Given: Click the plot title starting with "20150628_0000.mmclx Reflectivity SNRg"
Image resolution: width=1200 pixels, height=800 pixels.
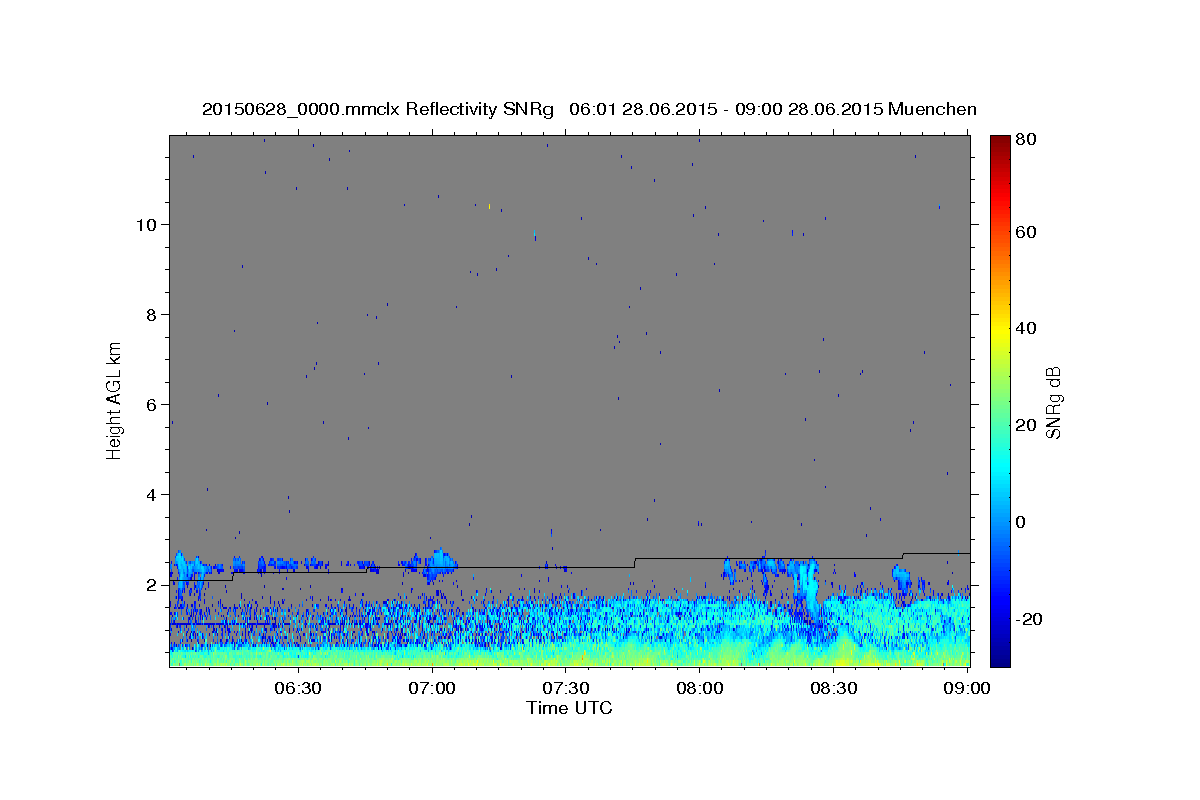Looking at the screenshot, I should click(x=589, y=109).
